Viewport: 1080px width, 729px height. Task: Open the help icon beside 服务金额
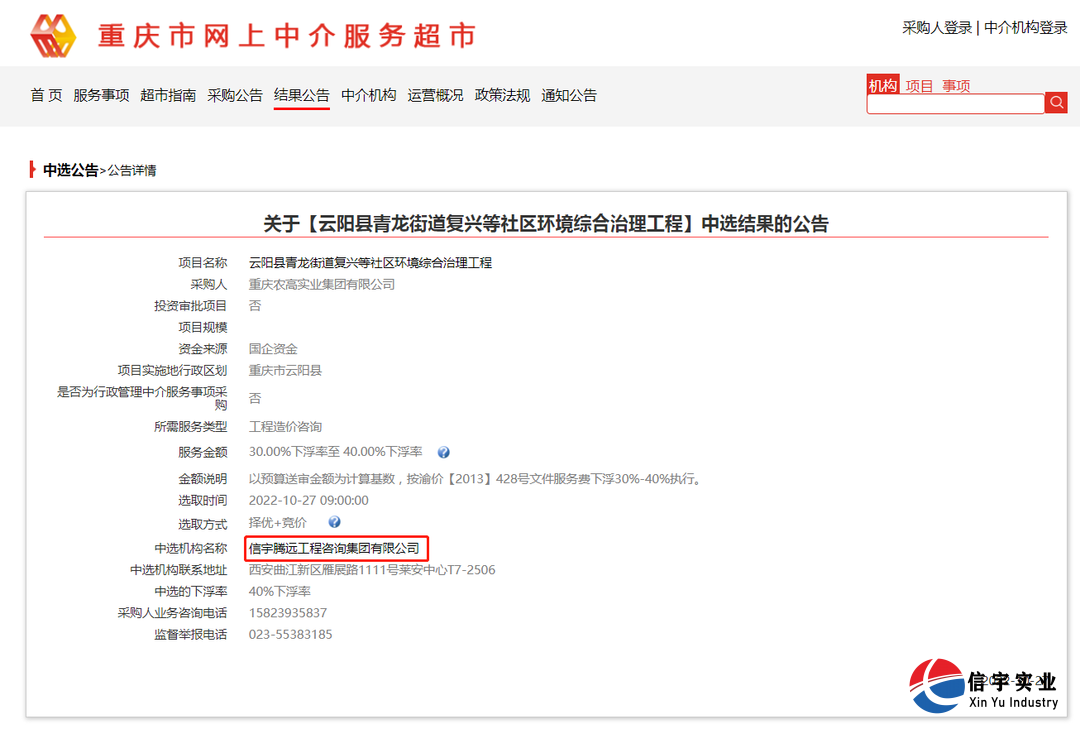[443, 452]
